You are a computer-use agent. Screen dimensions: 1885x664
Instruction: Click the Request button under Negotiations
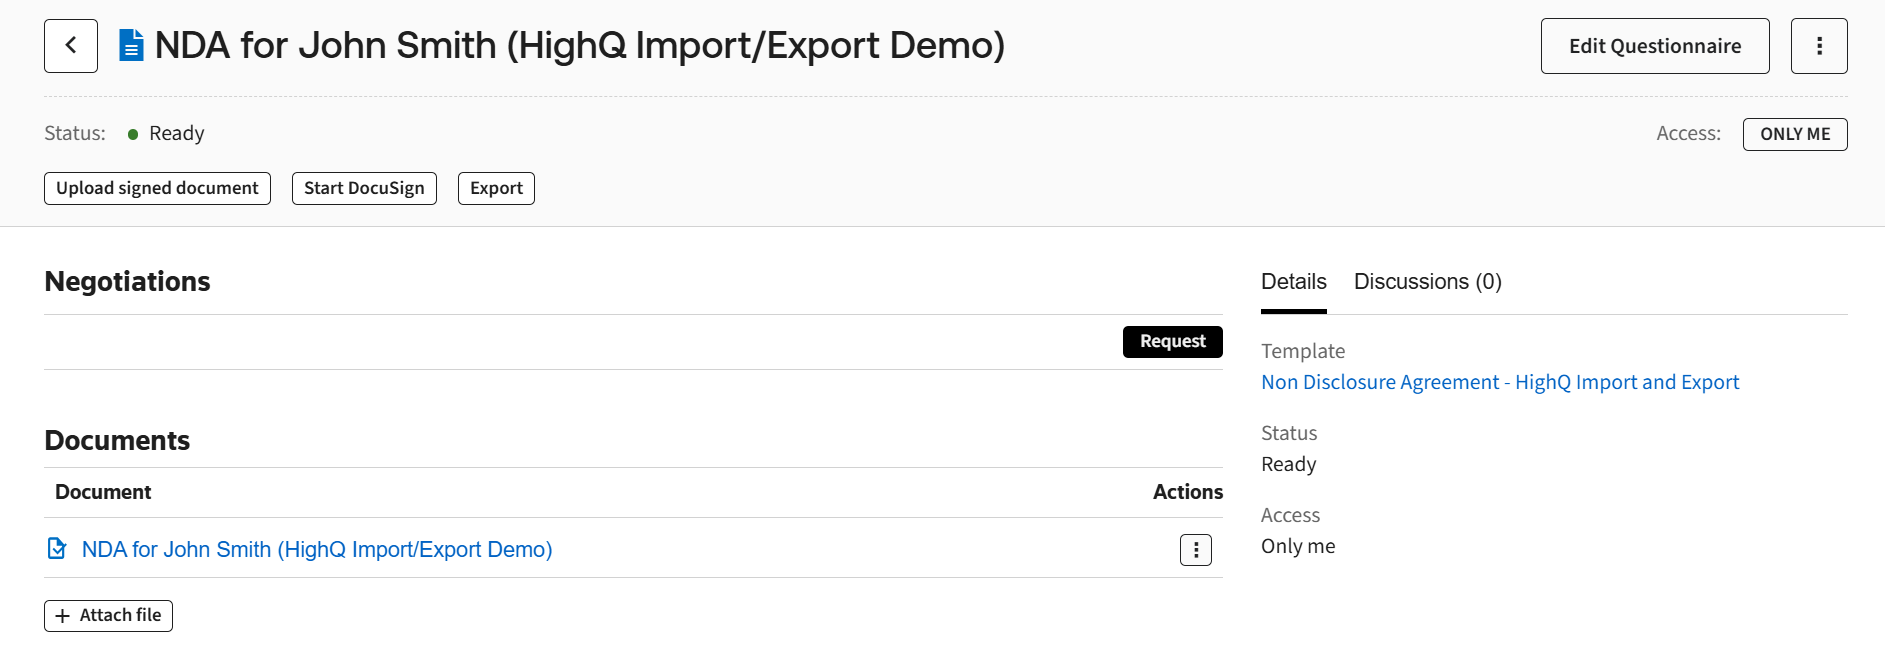coord(1172,341)
